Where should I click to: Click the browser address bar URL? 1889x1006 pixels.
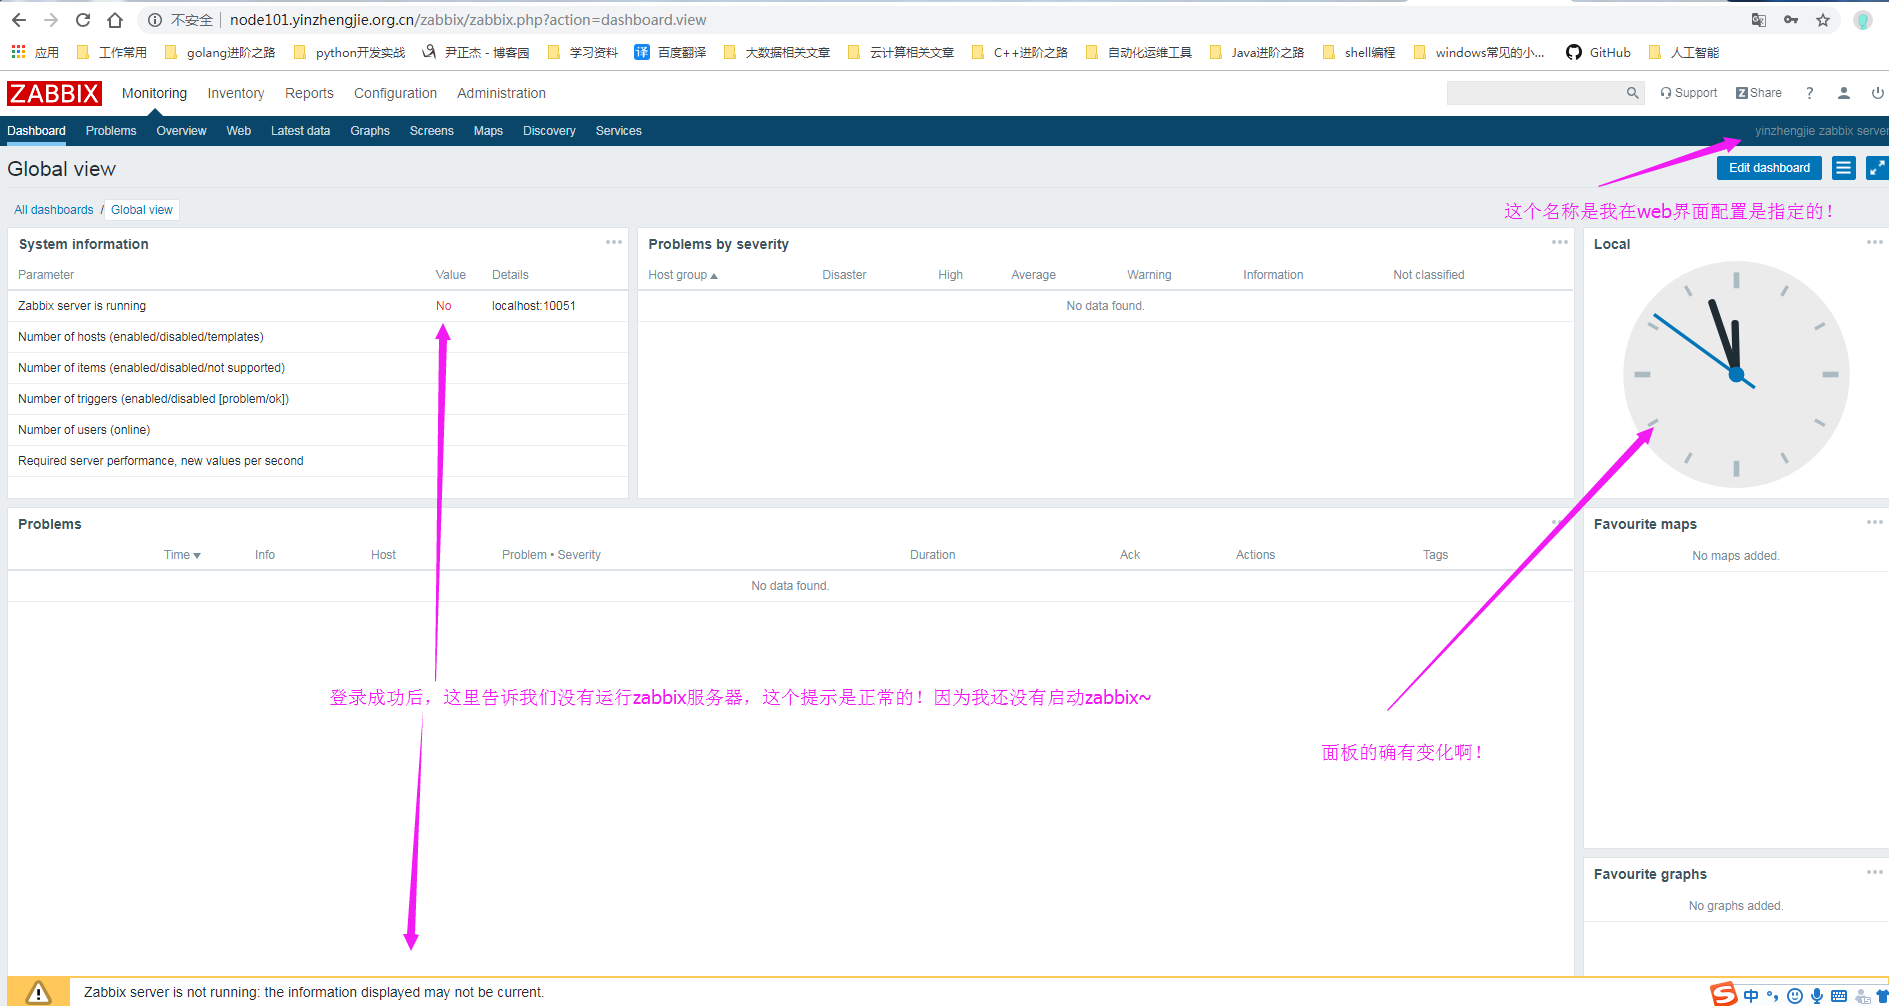(468, 20)
